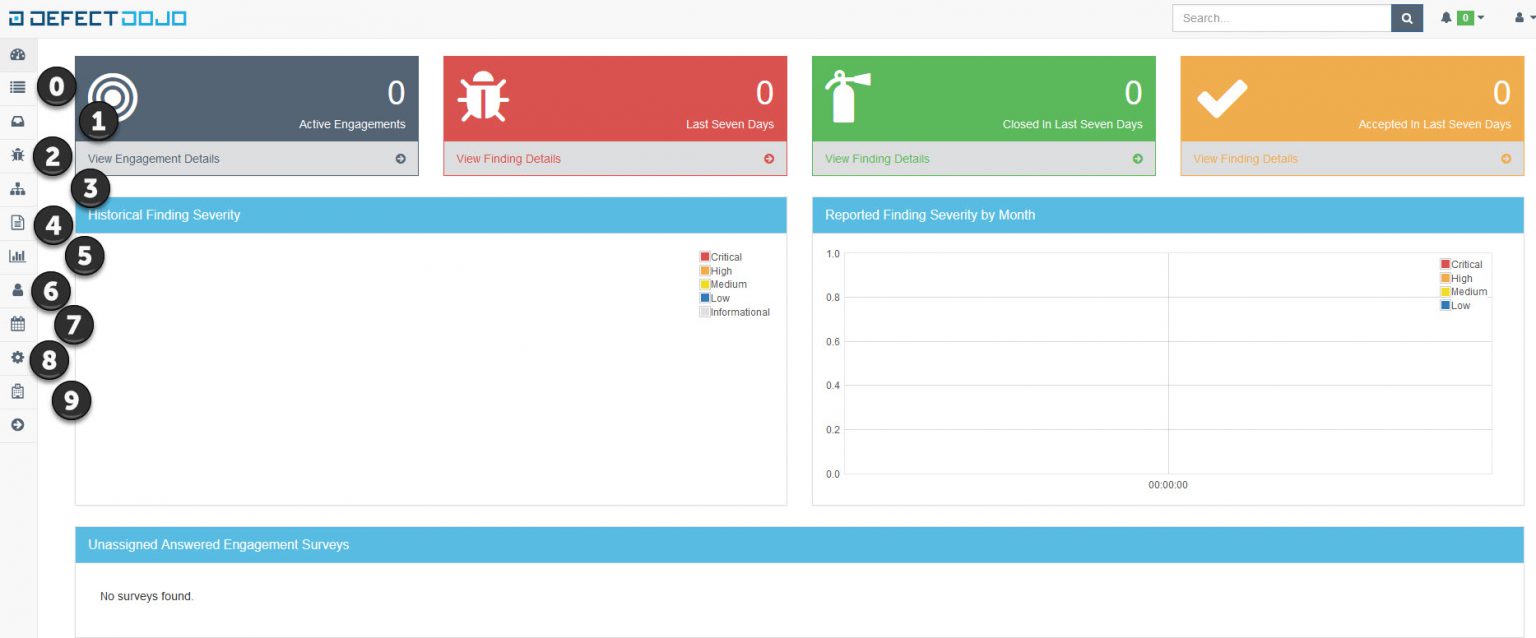
Task: Select the Calendar icon in sidebar
Action: pos(16,324)
